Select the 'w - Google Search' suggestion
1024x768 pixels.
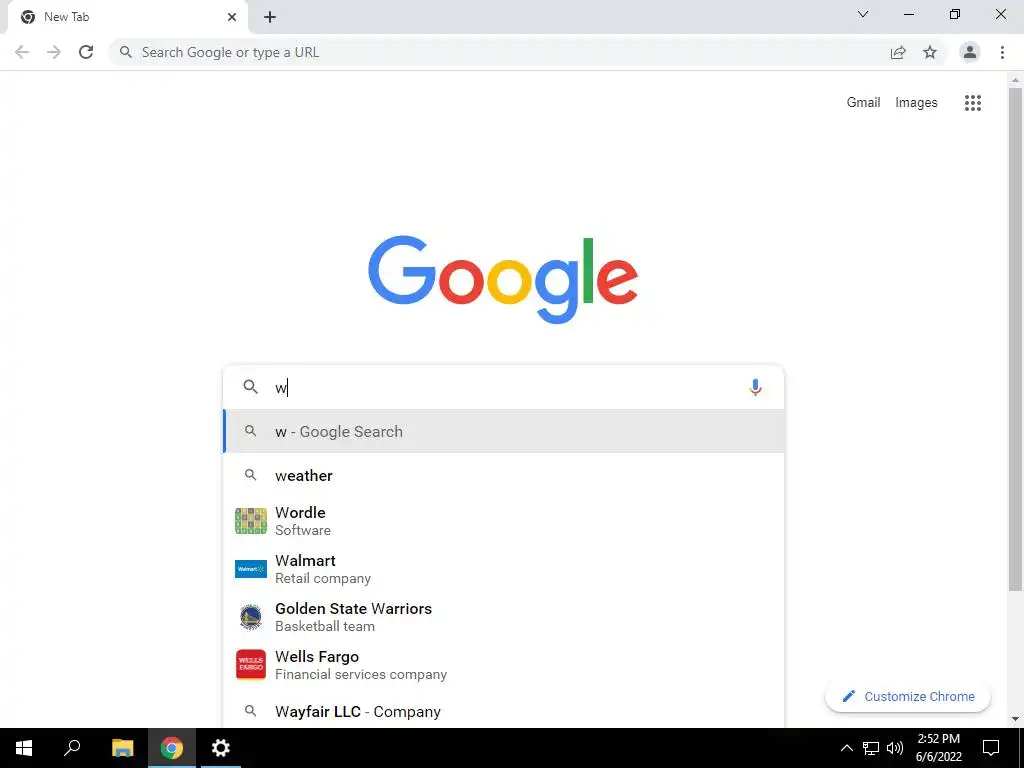[x=504, y=431]
